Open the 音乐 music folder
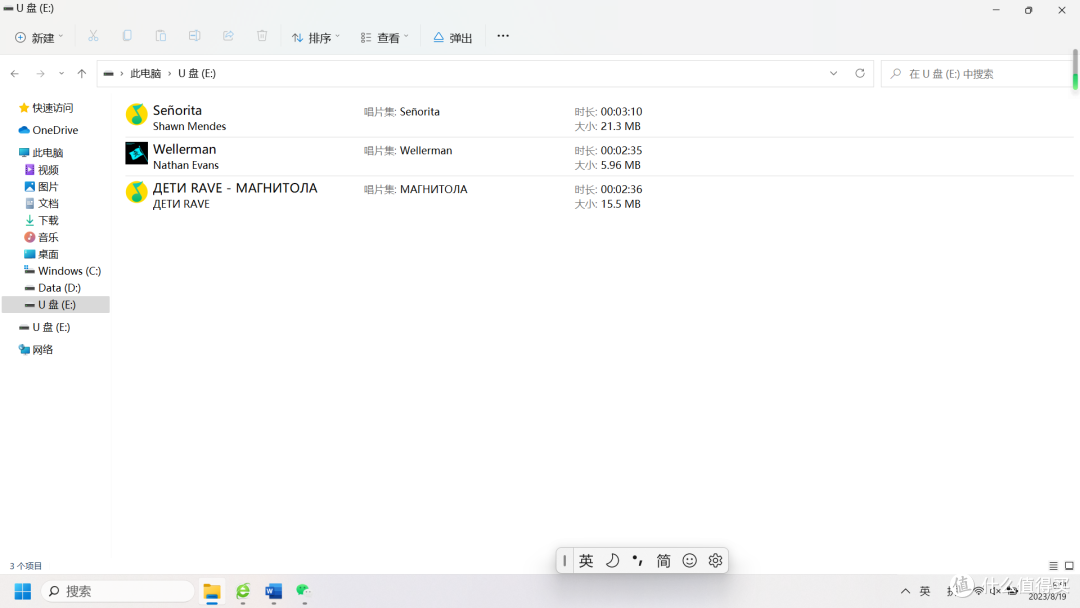Viewport: 1080px width, 608px height. (x=41, y=238)
